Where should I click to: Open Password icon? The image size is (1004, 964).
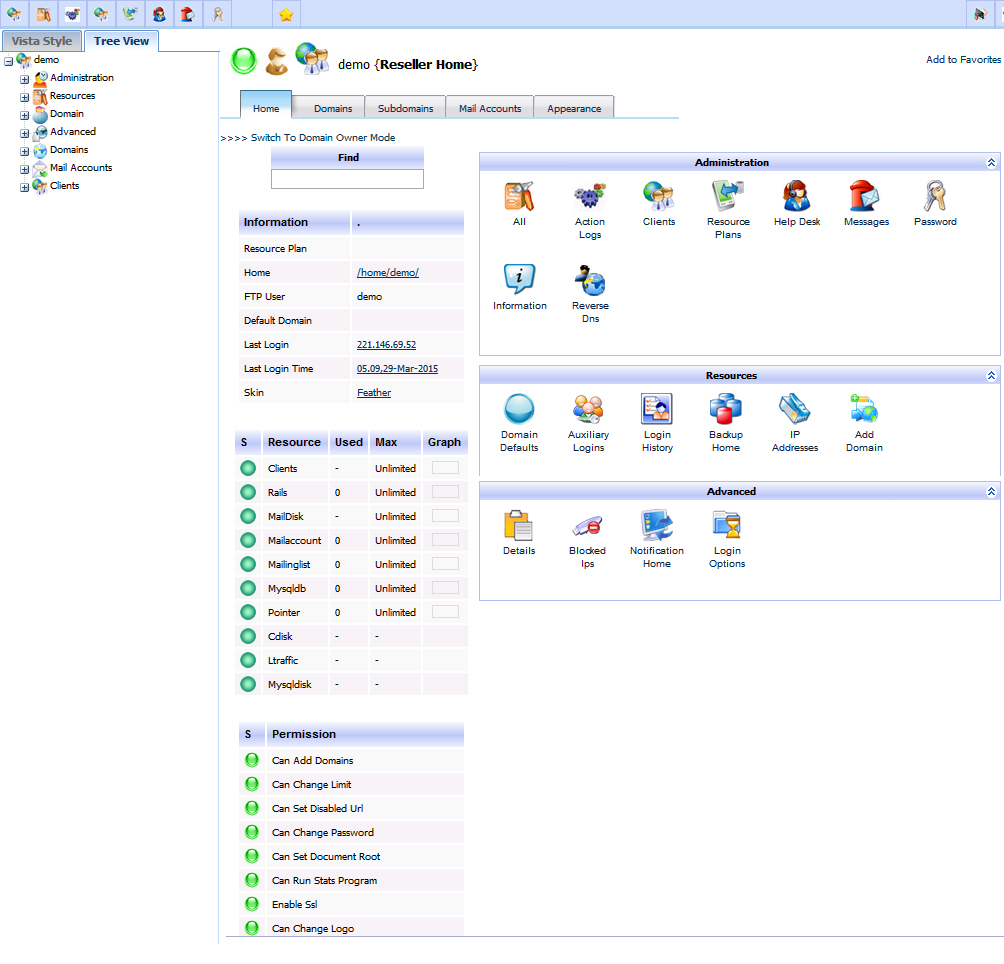pyautogui.click(x=935, y=197)
